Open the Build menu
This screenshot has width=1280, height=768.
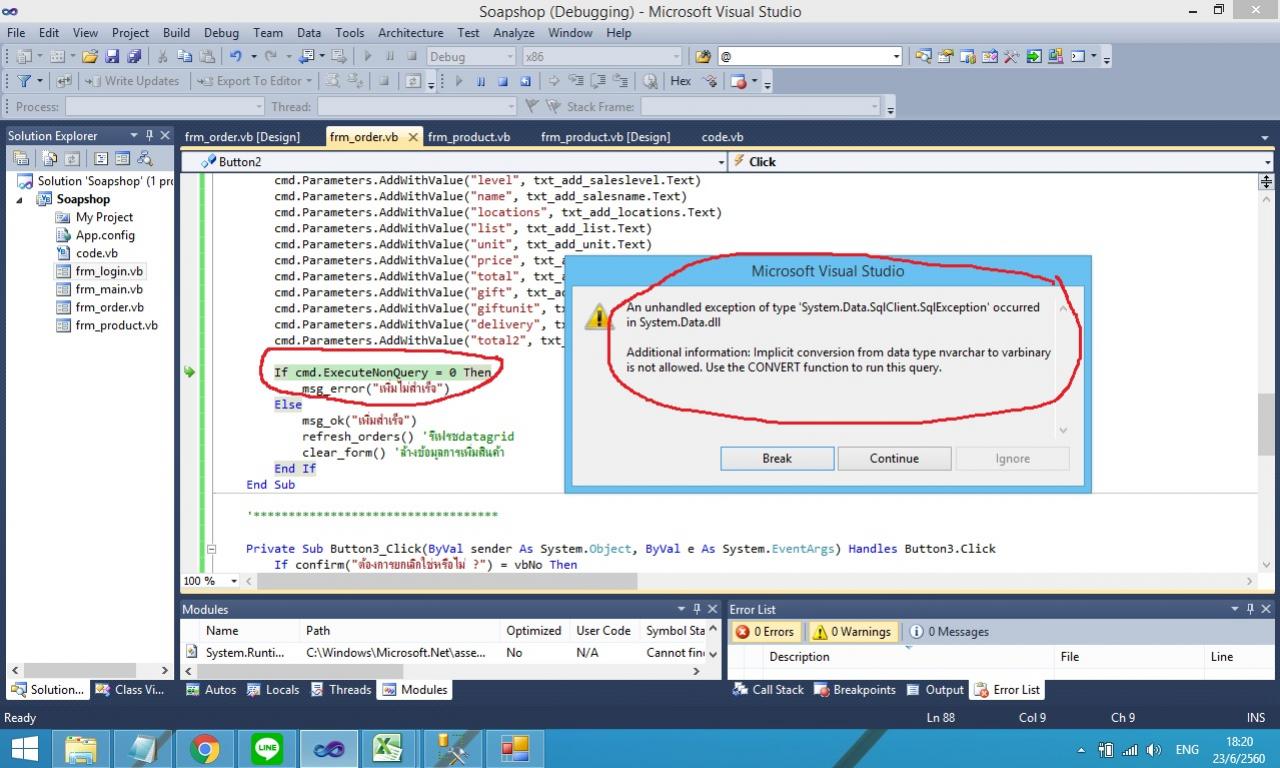(x=176, y=33)
